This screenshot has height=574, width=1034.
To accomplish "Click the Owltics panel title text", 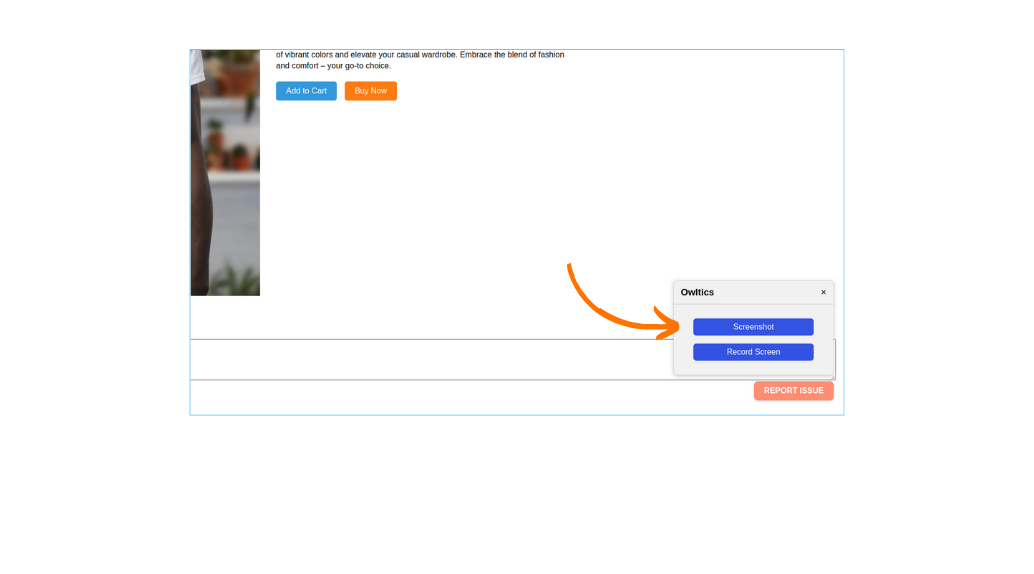I will point(697,292).
